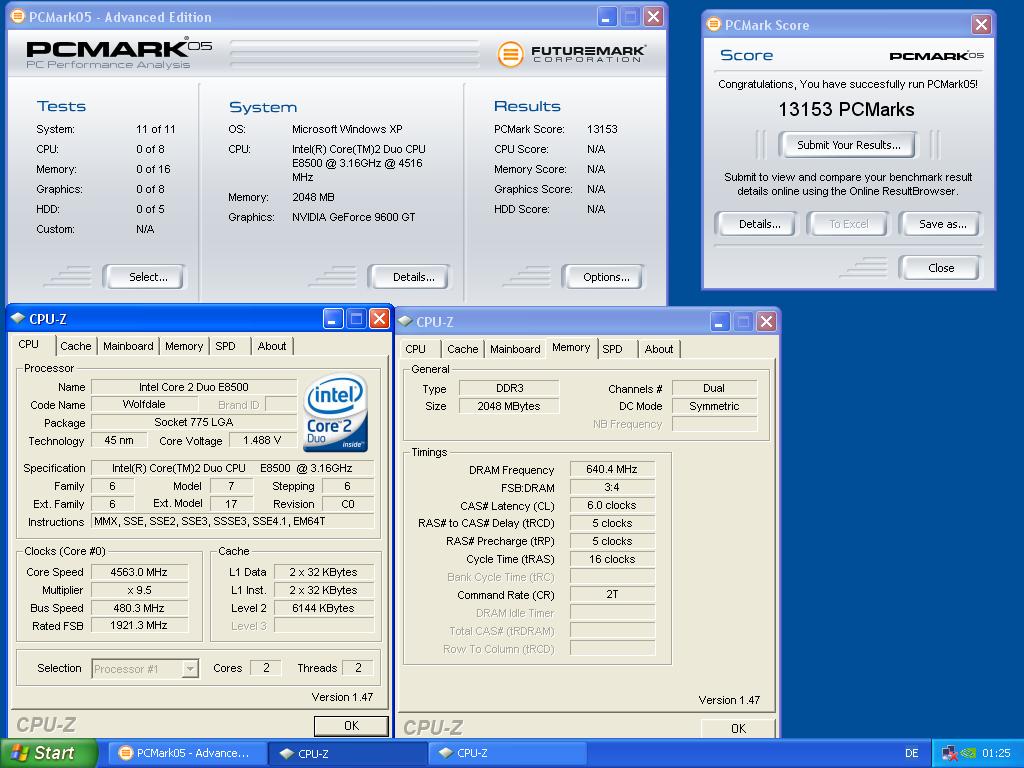Open SPD tab in front CPU-Z
The width and height of the screenshot is (1024, 768).
pos(225,346)
